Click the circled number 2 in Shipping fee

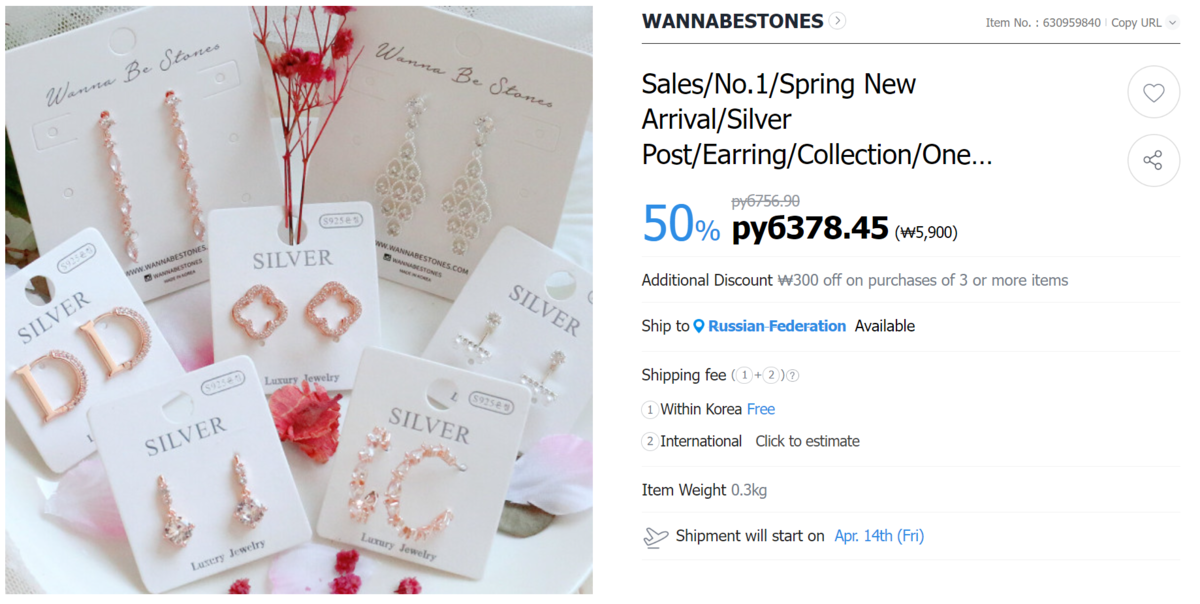pyautogui.click(x=771, y=376)
